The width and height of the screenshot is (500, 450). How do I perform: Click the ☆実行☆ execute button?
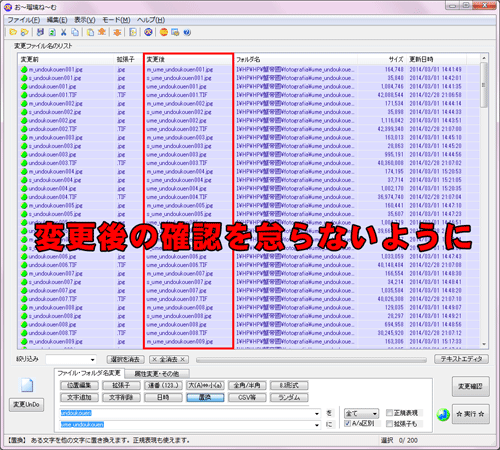[470, 414]
